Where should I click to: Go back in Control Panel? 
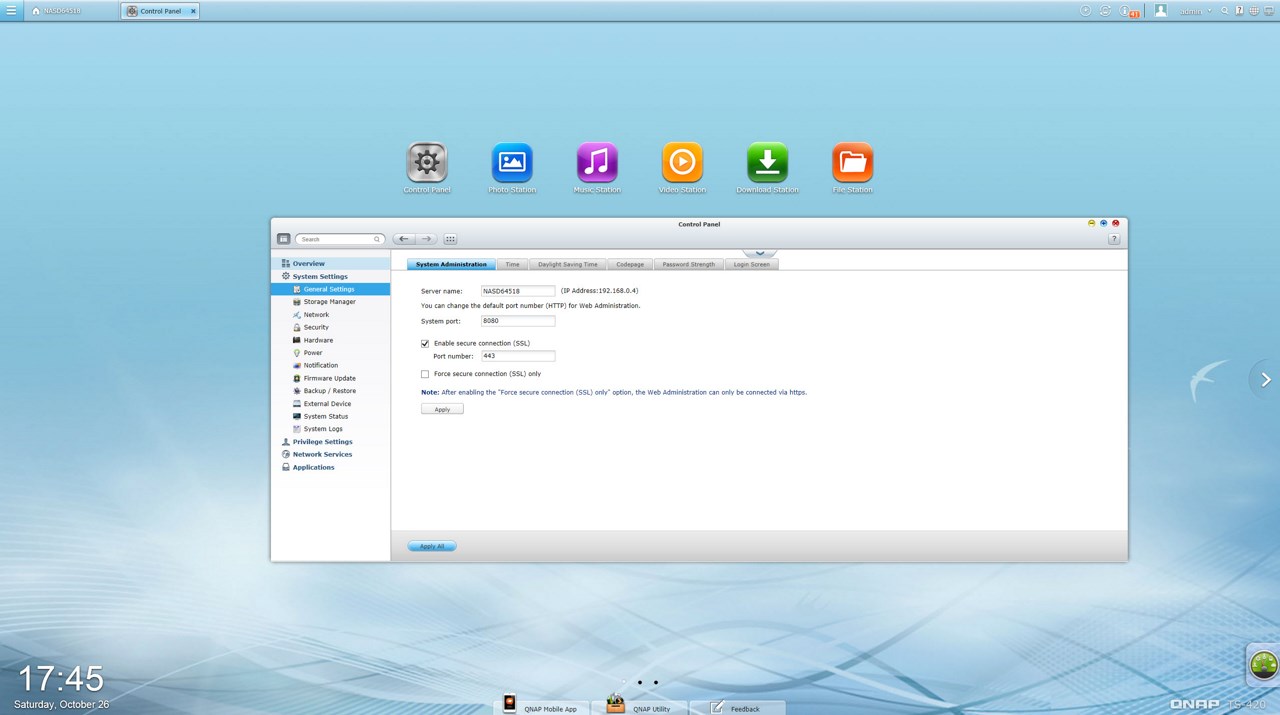coord(403,239)
